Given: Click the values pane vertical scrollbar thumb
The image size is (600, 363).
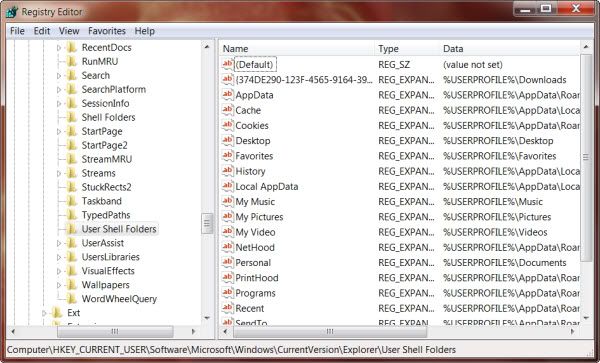Looking at the screenshot, I should [x=586, y=157].
